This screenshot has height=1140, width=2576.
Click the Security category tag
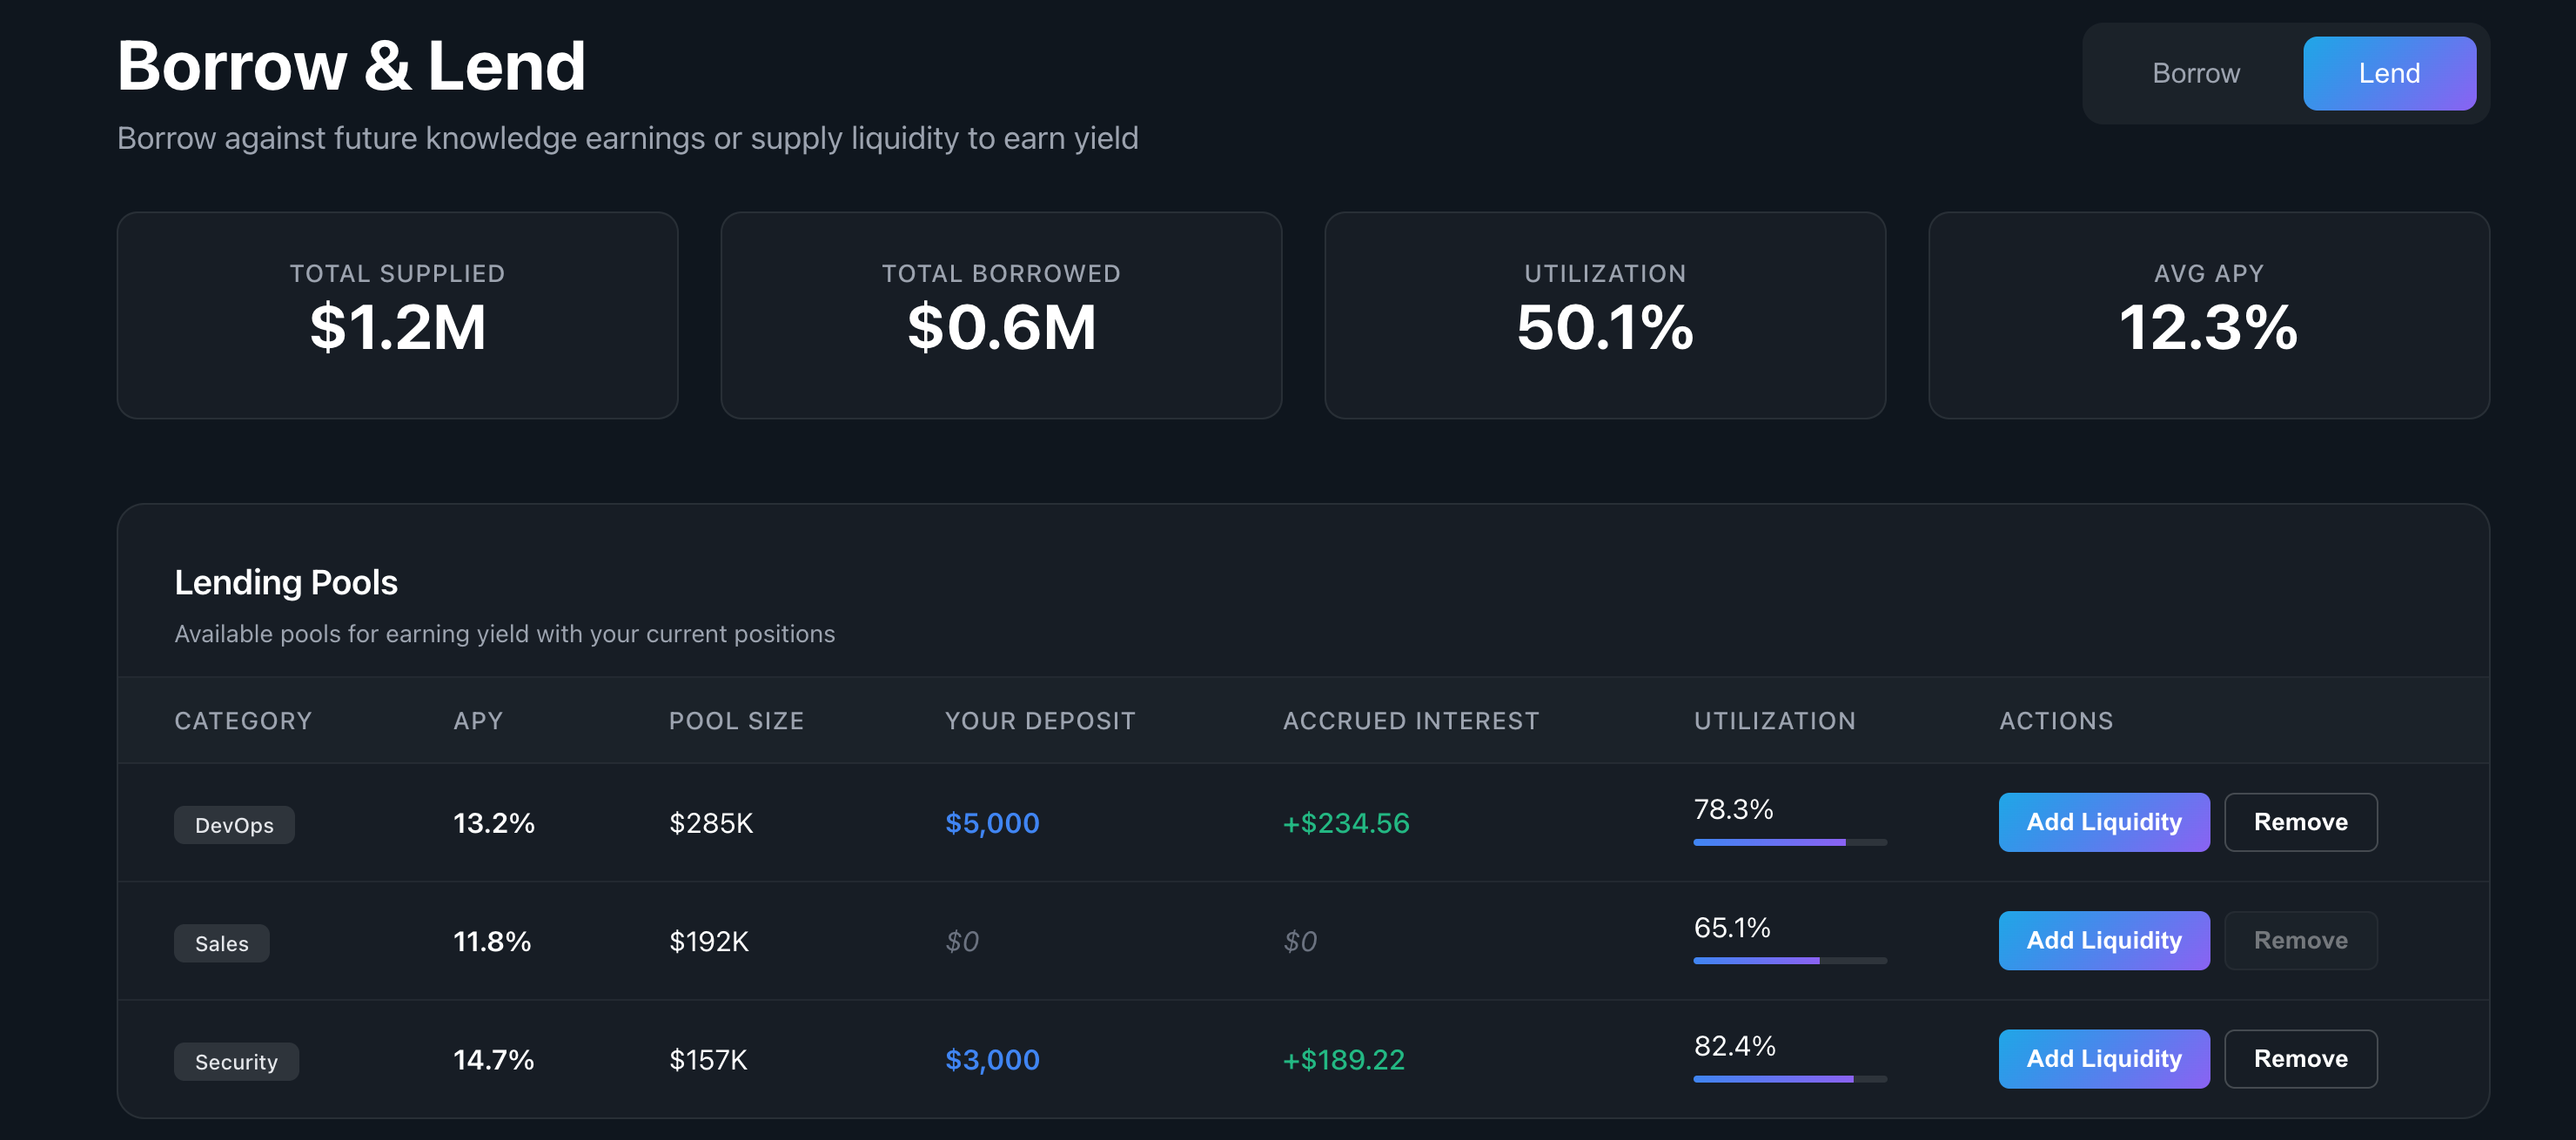click(236, 1061)
